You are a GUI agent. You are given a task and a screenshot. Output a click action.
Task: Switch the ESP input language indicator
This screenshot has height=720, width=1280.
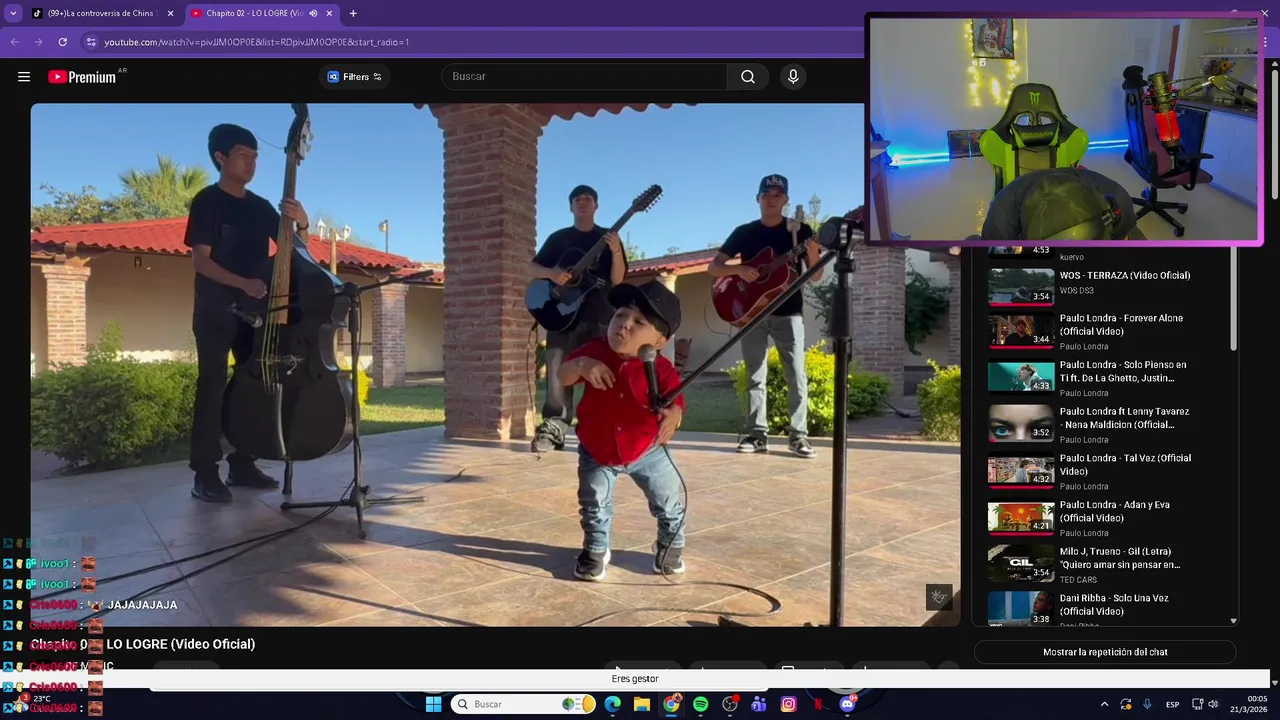coord(1172,704)
